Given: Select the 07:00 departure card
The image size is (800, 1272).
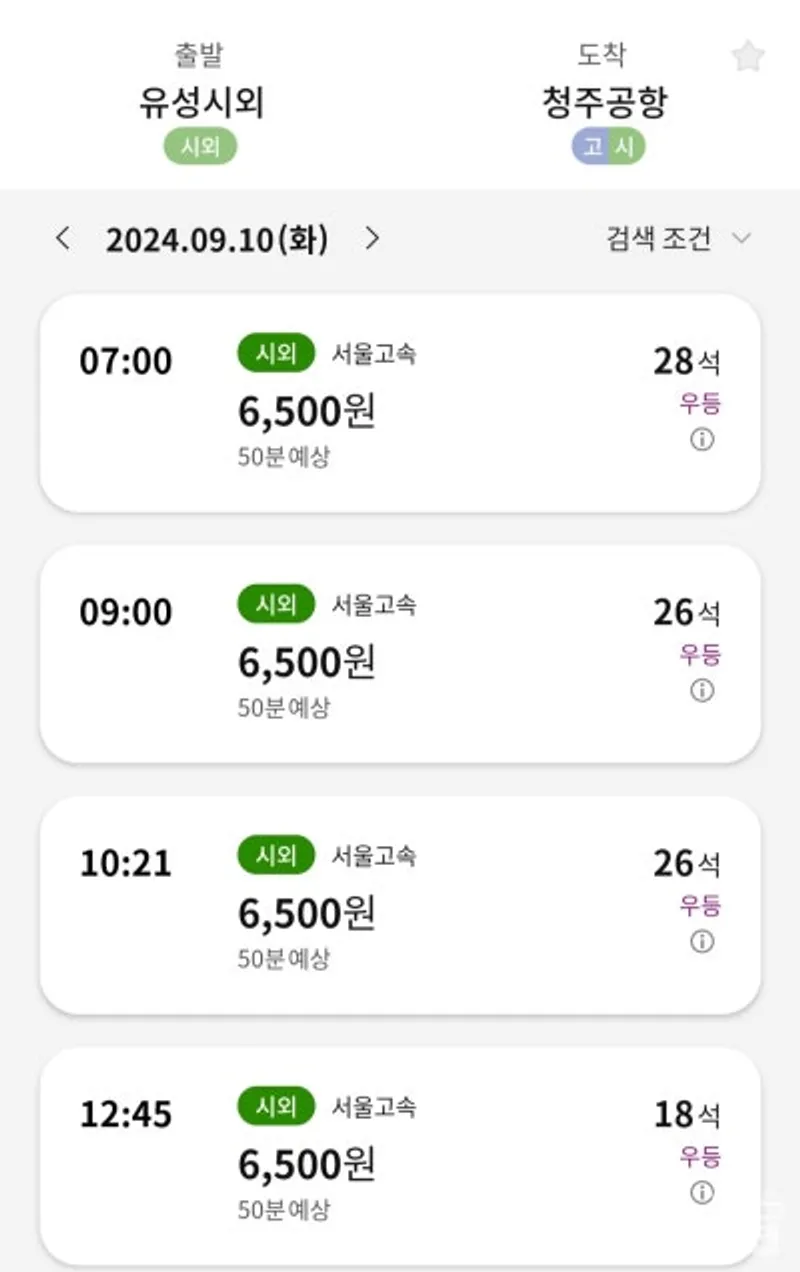Looking at the screenshot, I should [x=400, y=403].
